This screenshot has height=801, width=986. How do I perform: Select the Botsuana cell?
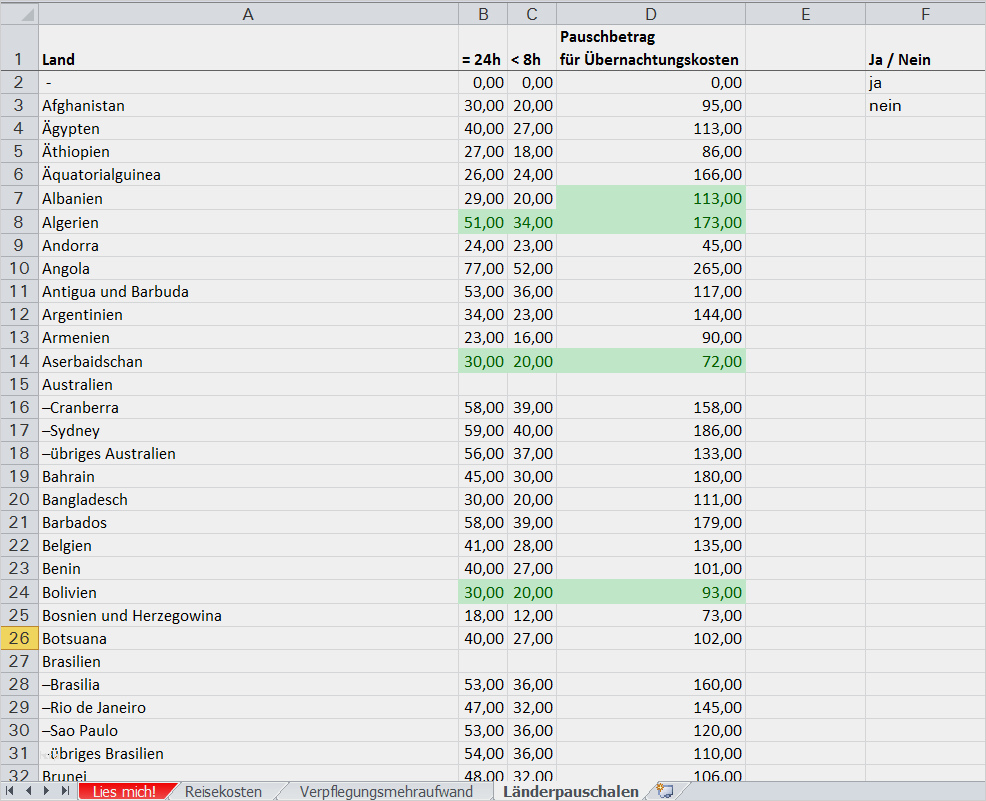tap(248, 638)
